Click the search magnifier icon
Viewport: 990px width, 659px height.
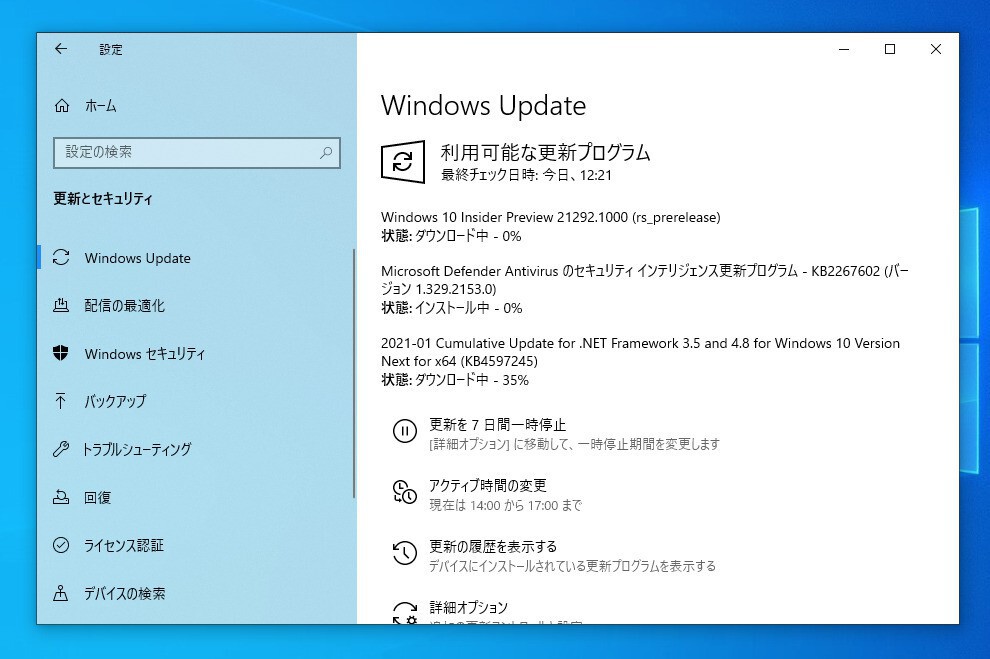(x=326, y=152)
